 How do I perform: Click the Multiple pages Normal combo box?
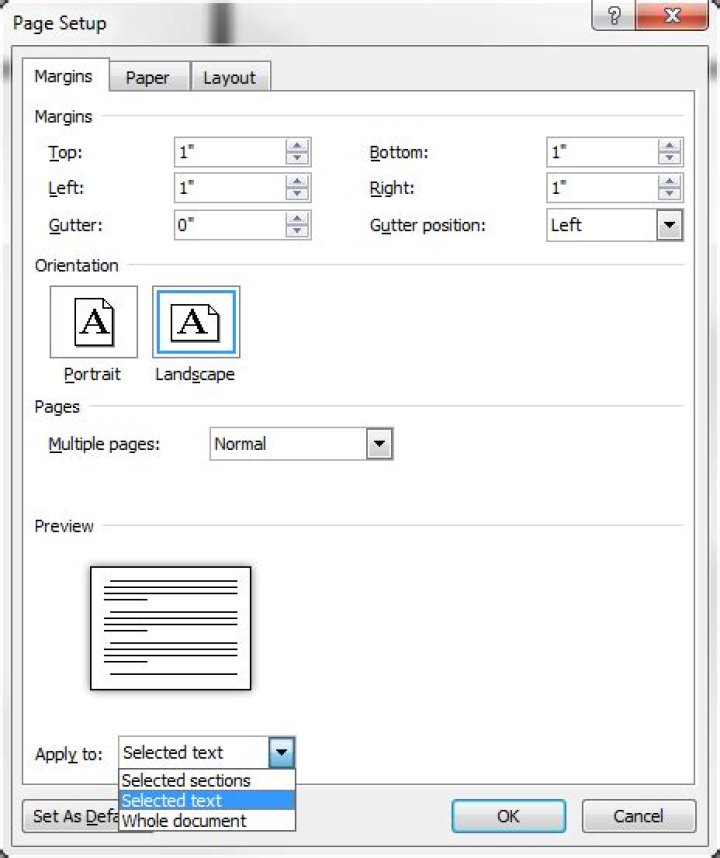tap(301, 444)
